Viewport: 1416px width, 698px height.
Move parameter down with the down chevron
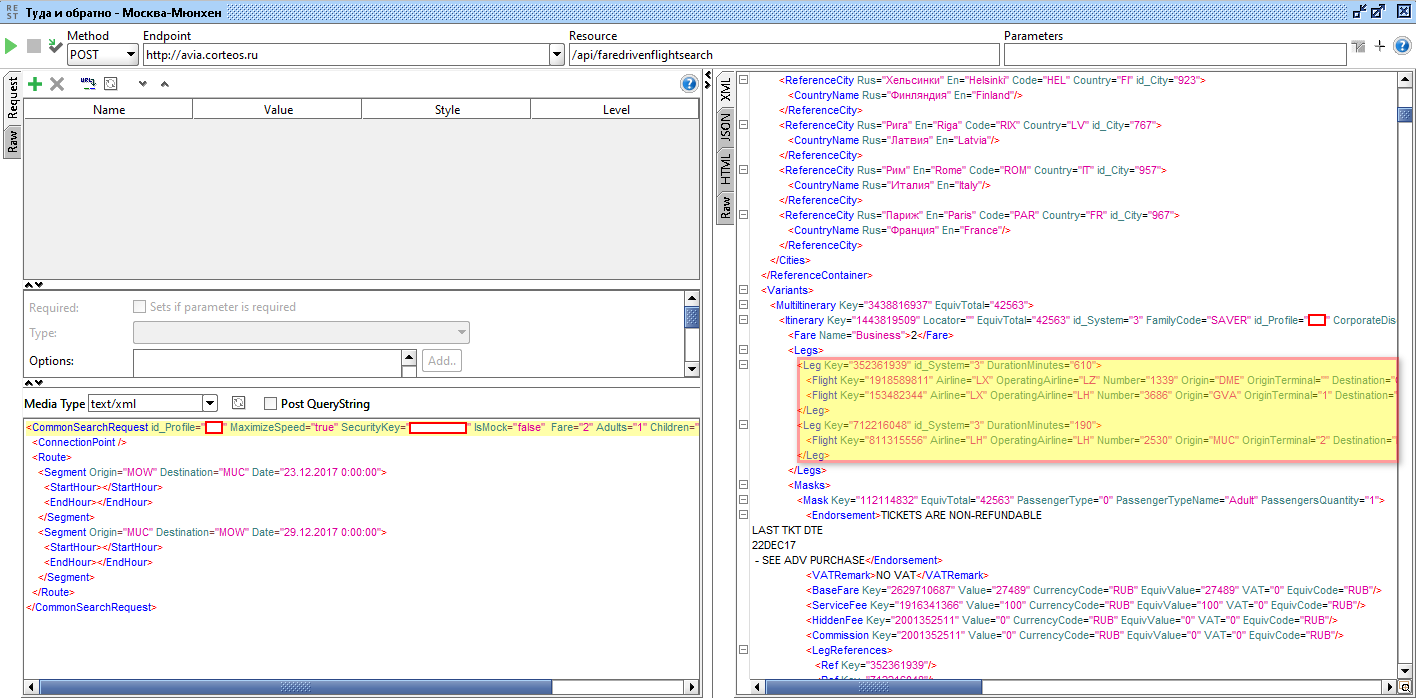click(142, 84)
